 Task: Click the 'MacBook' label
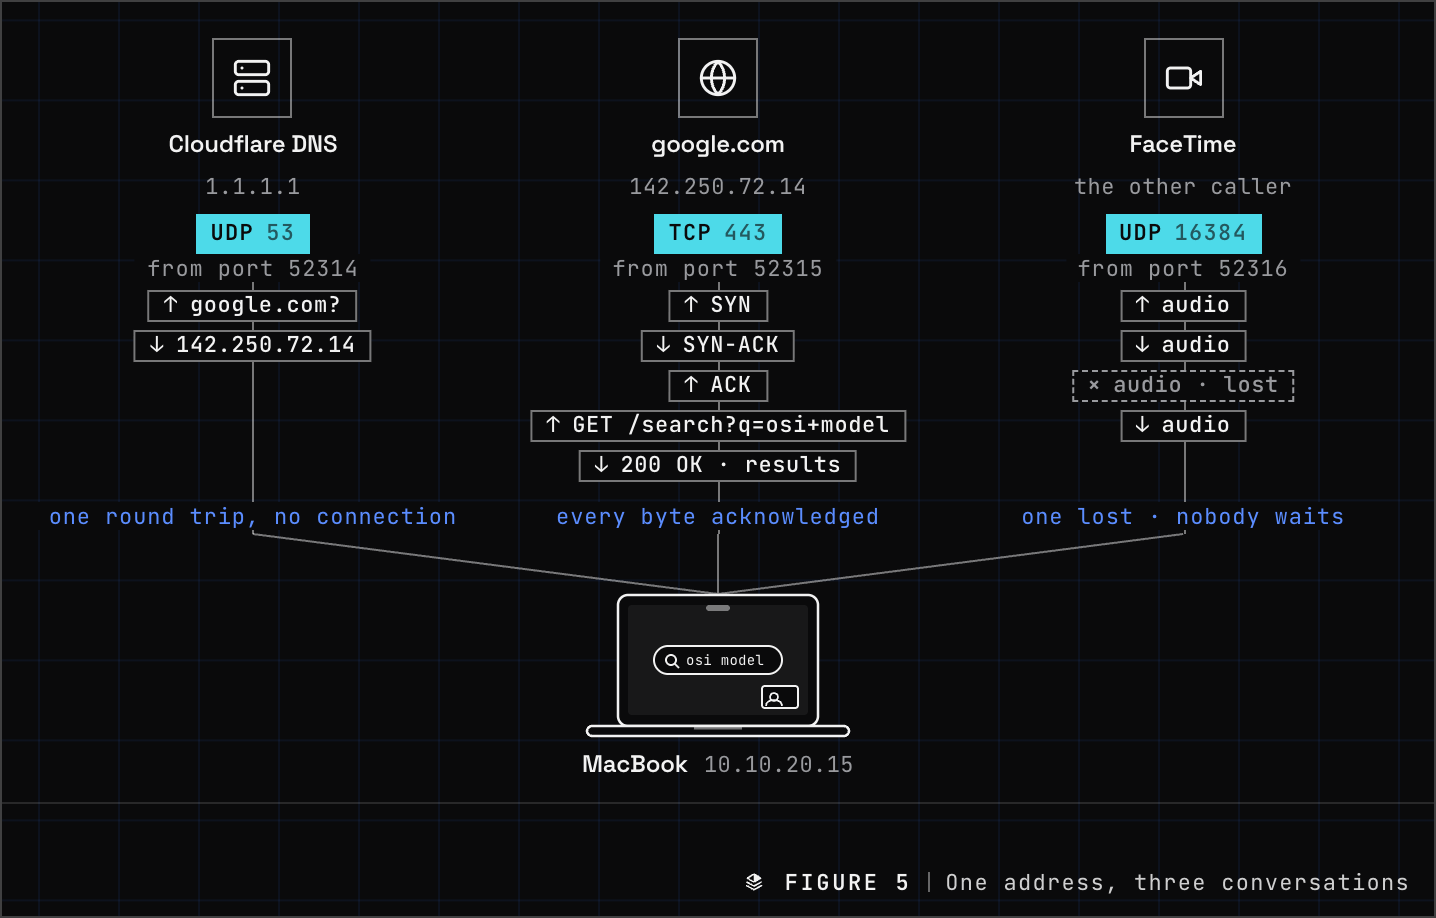(635, 764)
